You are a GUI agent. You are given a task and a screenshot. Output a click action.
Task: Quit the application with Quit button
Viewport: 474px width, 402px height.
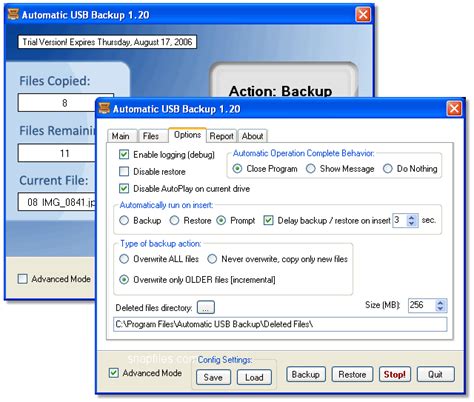tap(435, 374)
